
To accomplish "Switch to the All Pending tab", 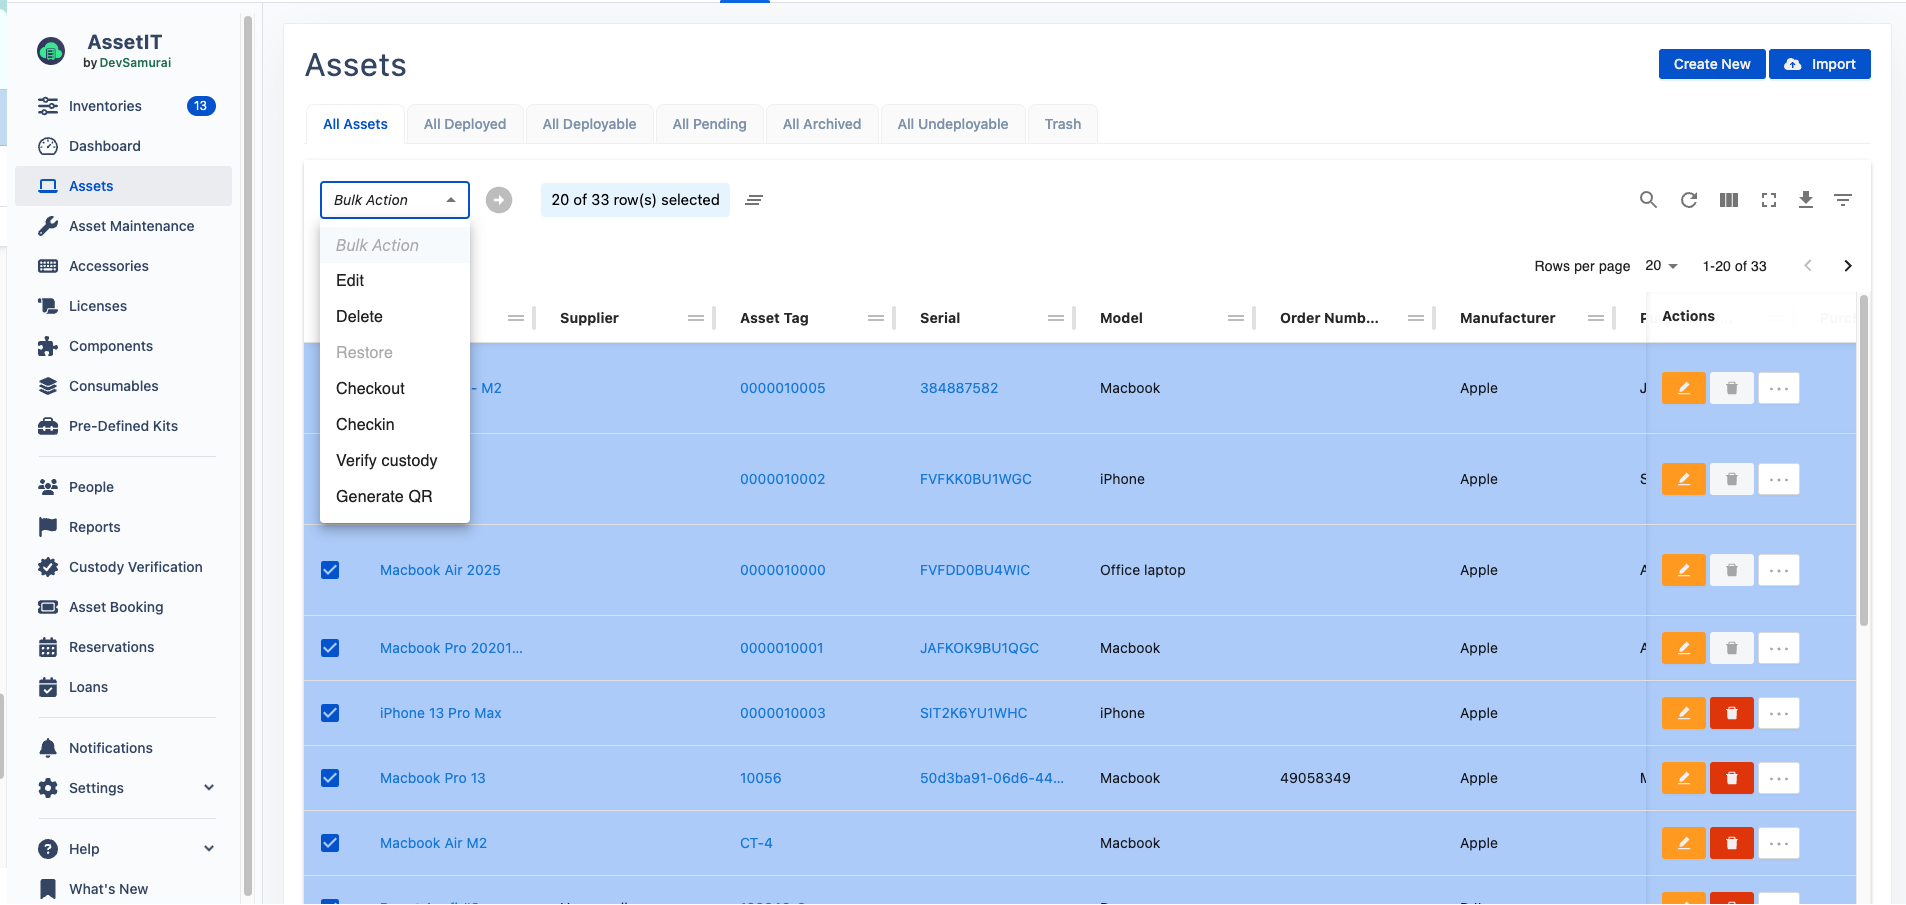I will [x=709, y=124].
